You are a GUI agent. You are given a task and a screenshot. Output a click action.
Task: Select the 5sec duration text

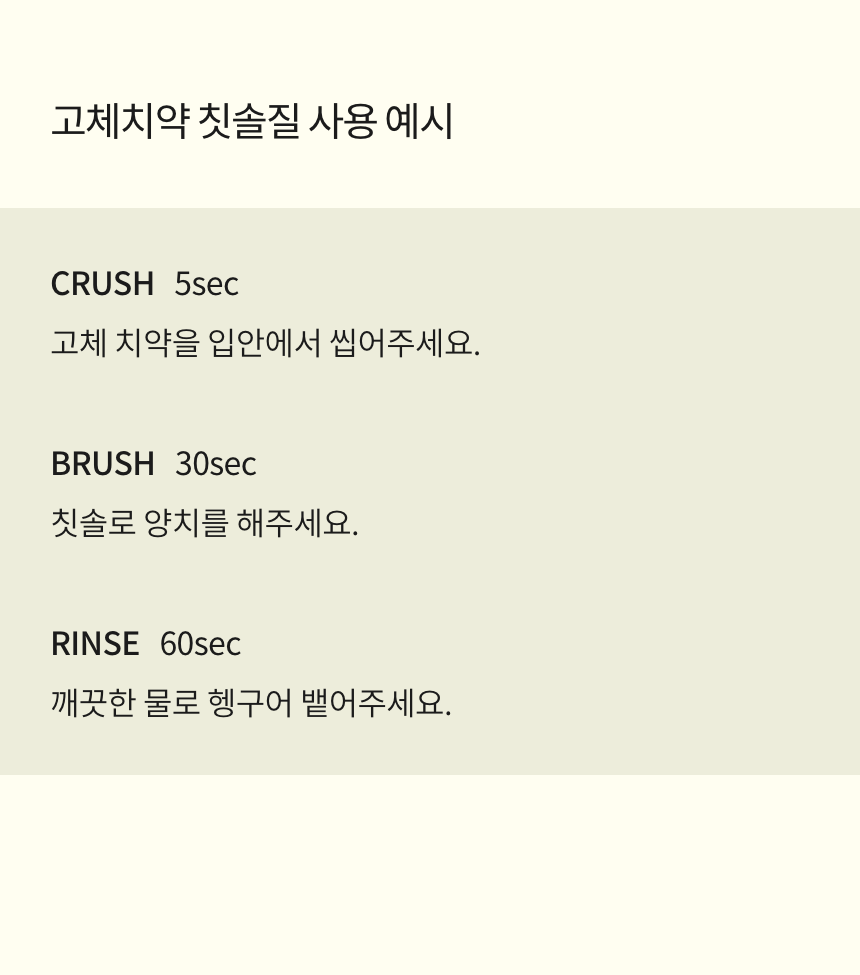[206, 284]
